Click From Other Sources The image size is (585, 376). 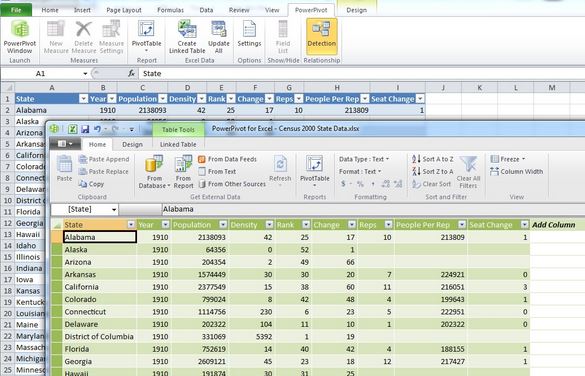(x=232, y=184)
